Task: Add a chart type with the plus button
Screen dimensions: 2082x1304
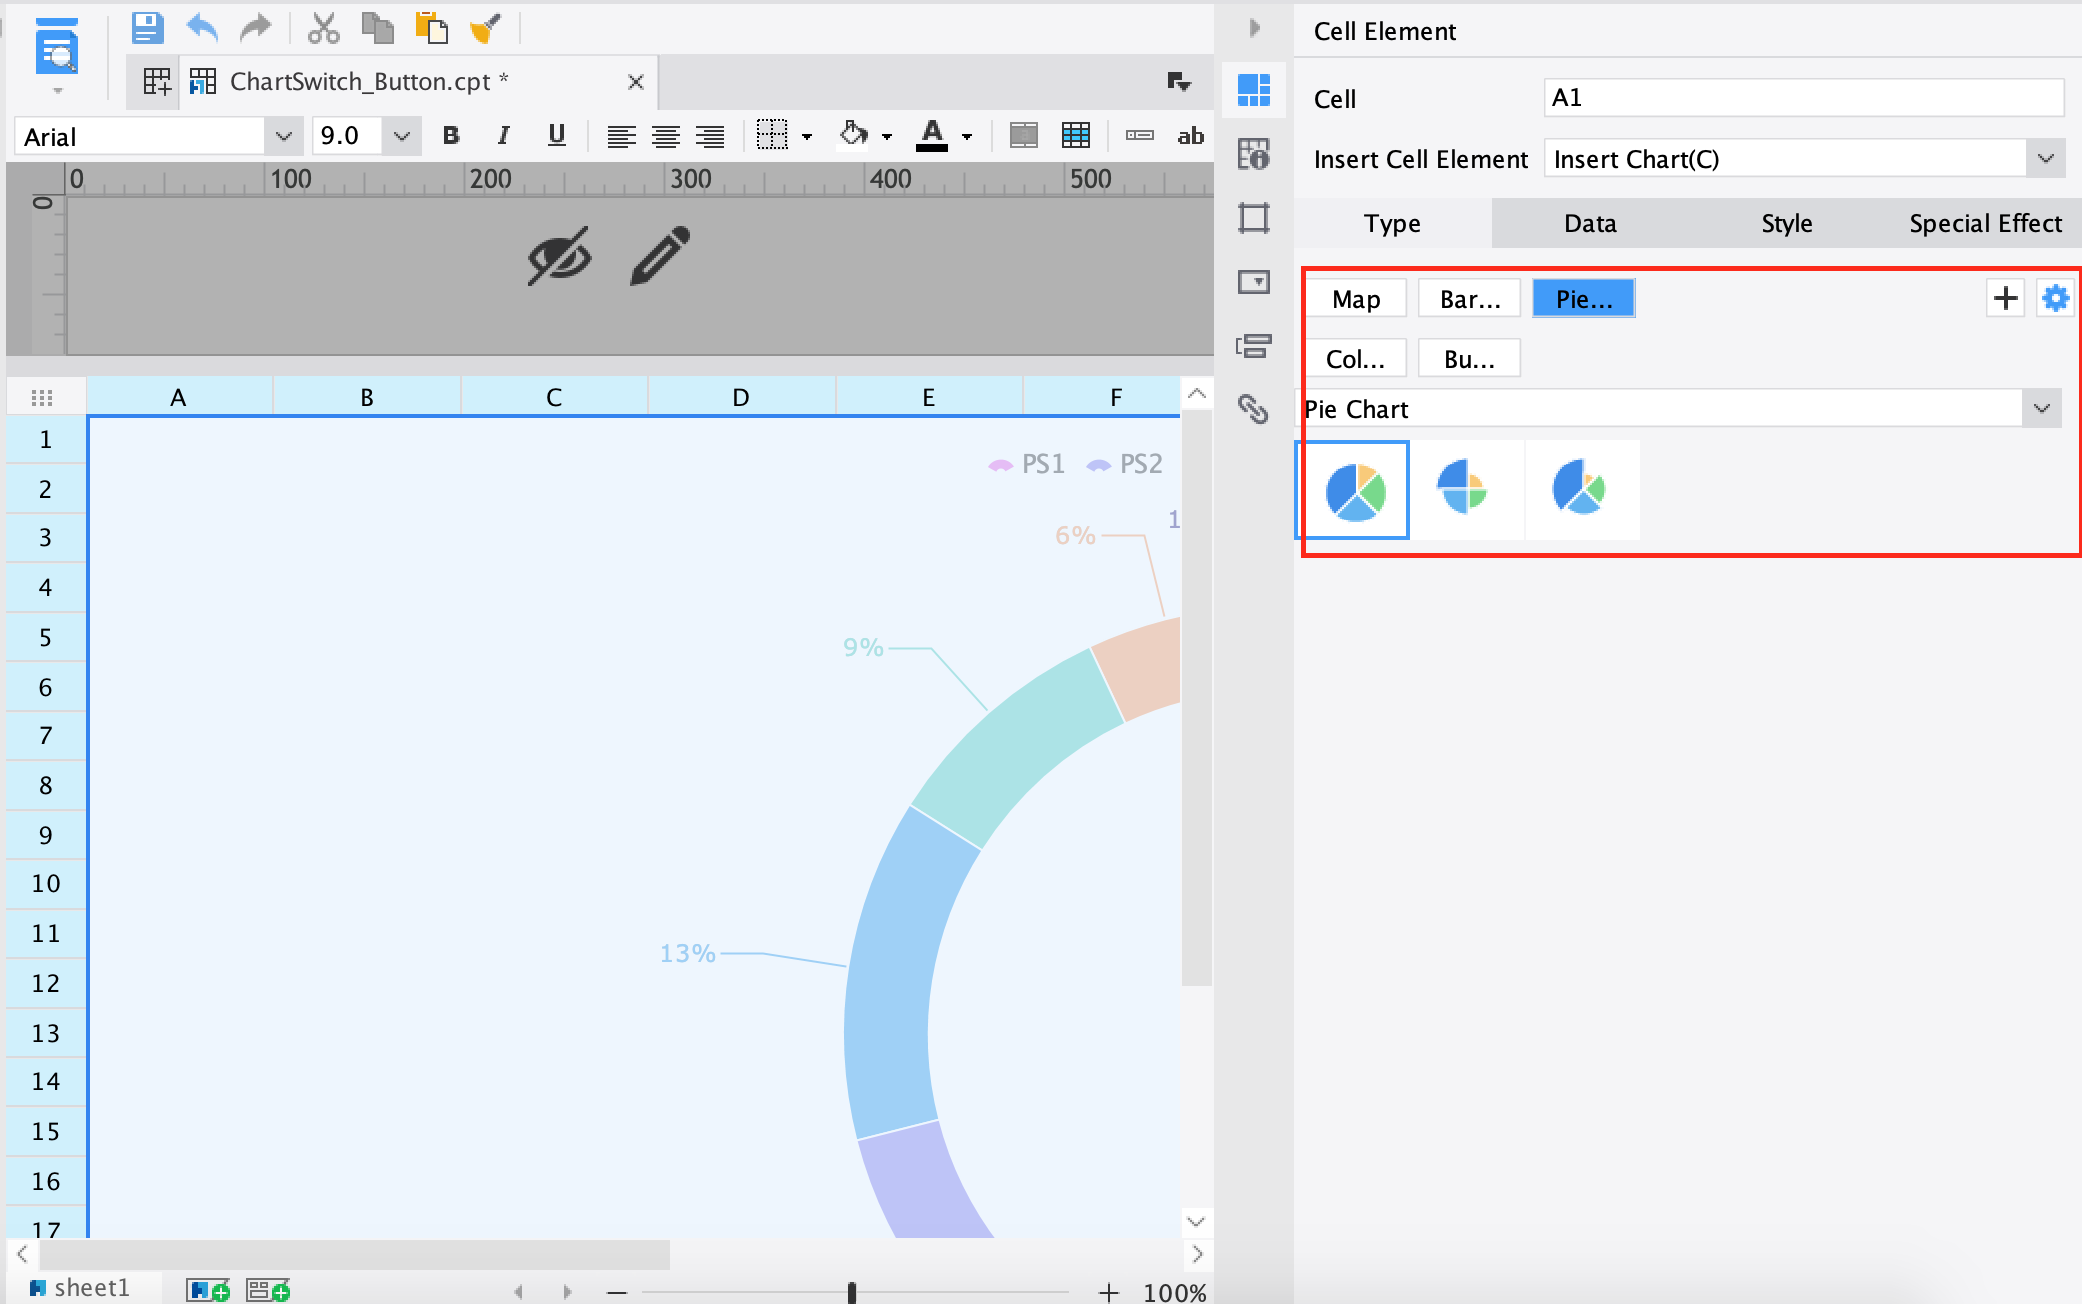Action: [x=2005, y=298]
